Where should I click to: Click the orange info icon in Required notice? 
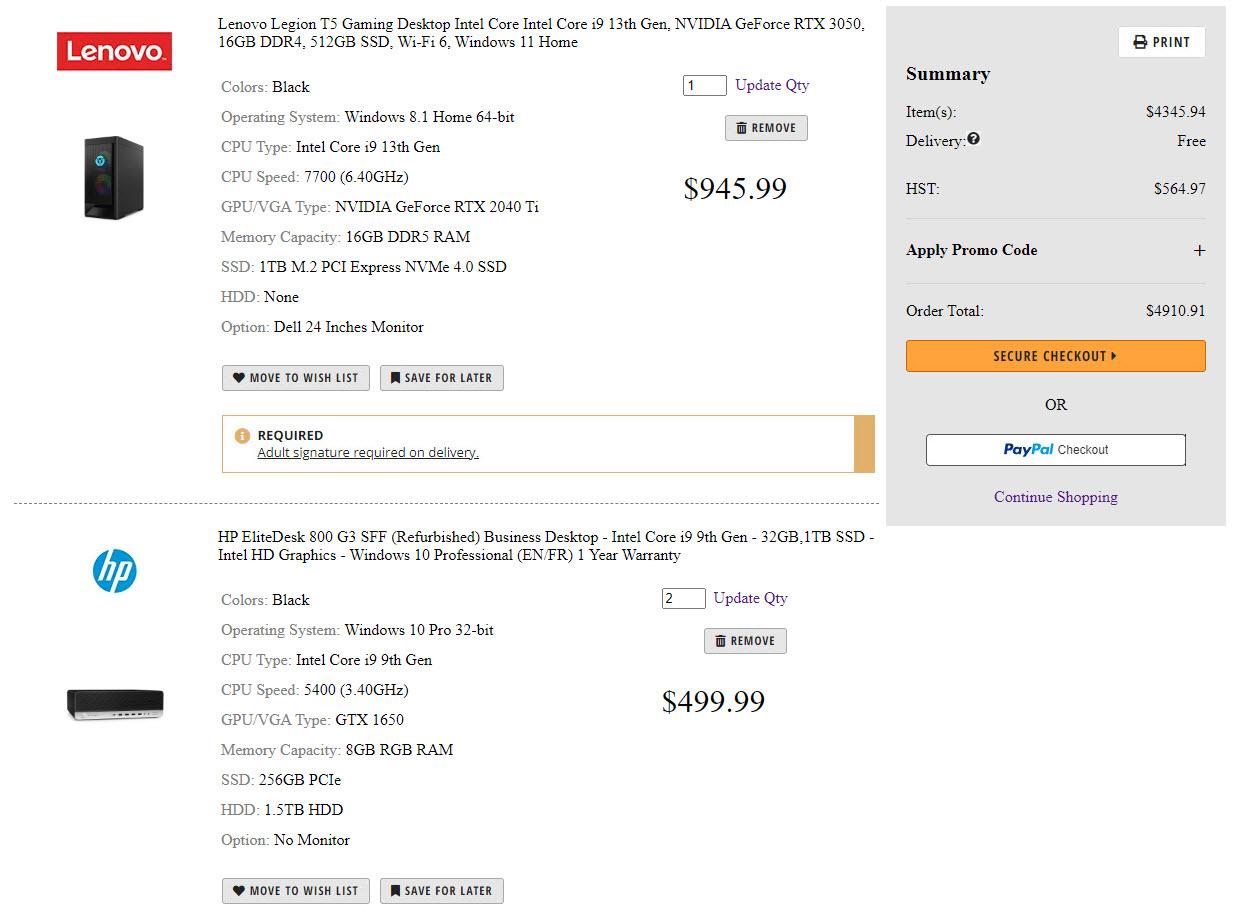tap(242, 436)
